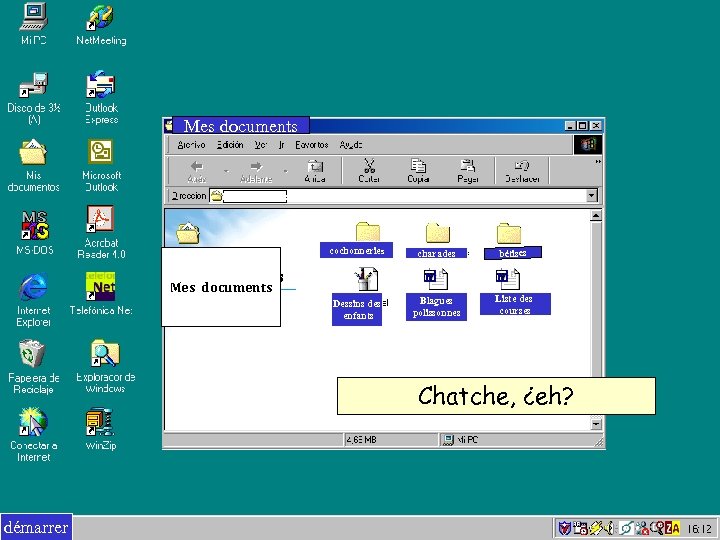Open the Ayuda menu

pyautogui.click(x=351, y=145)
